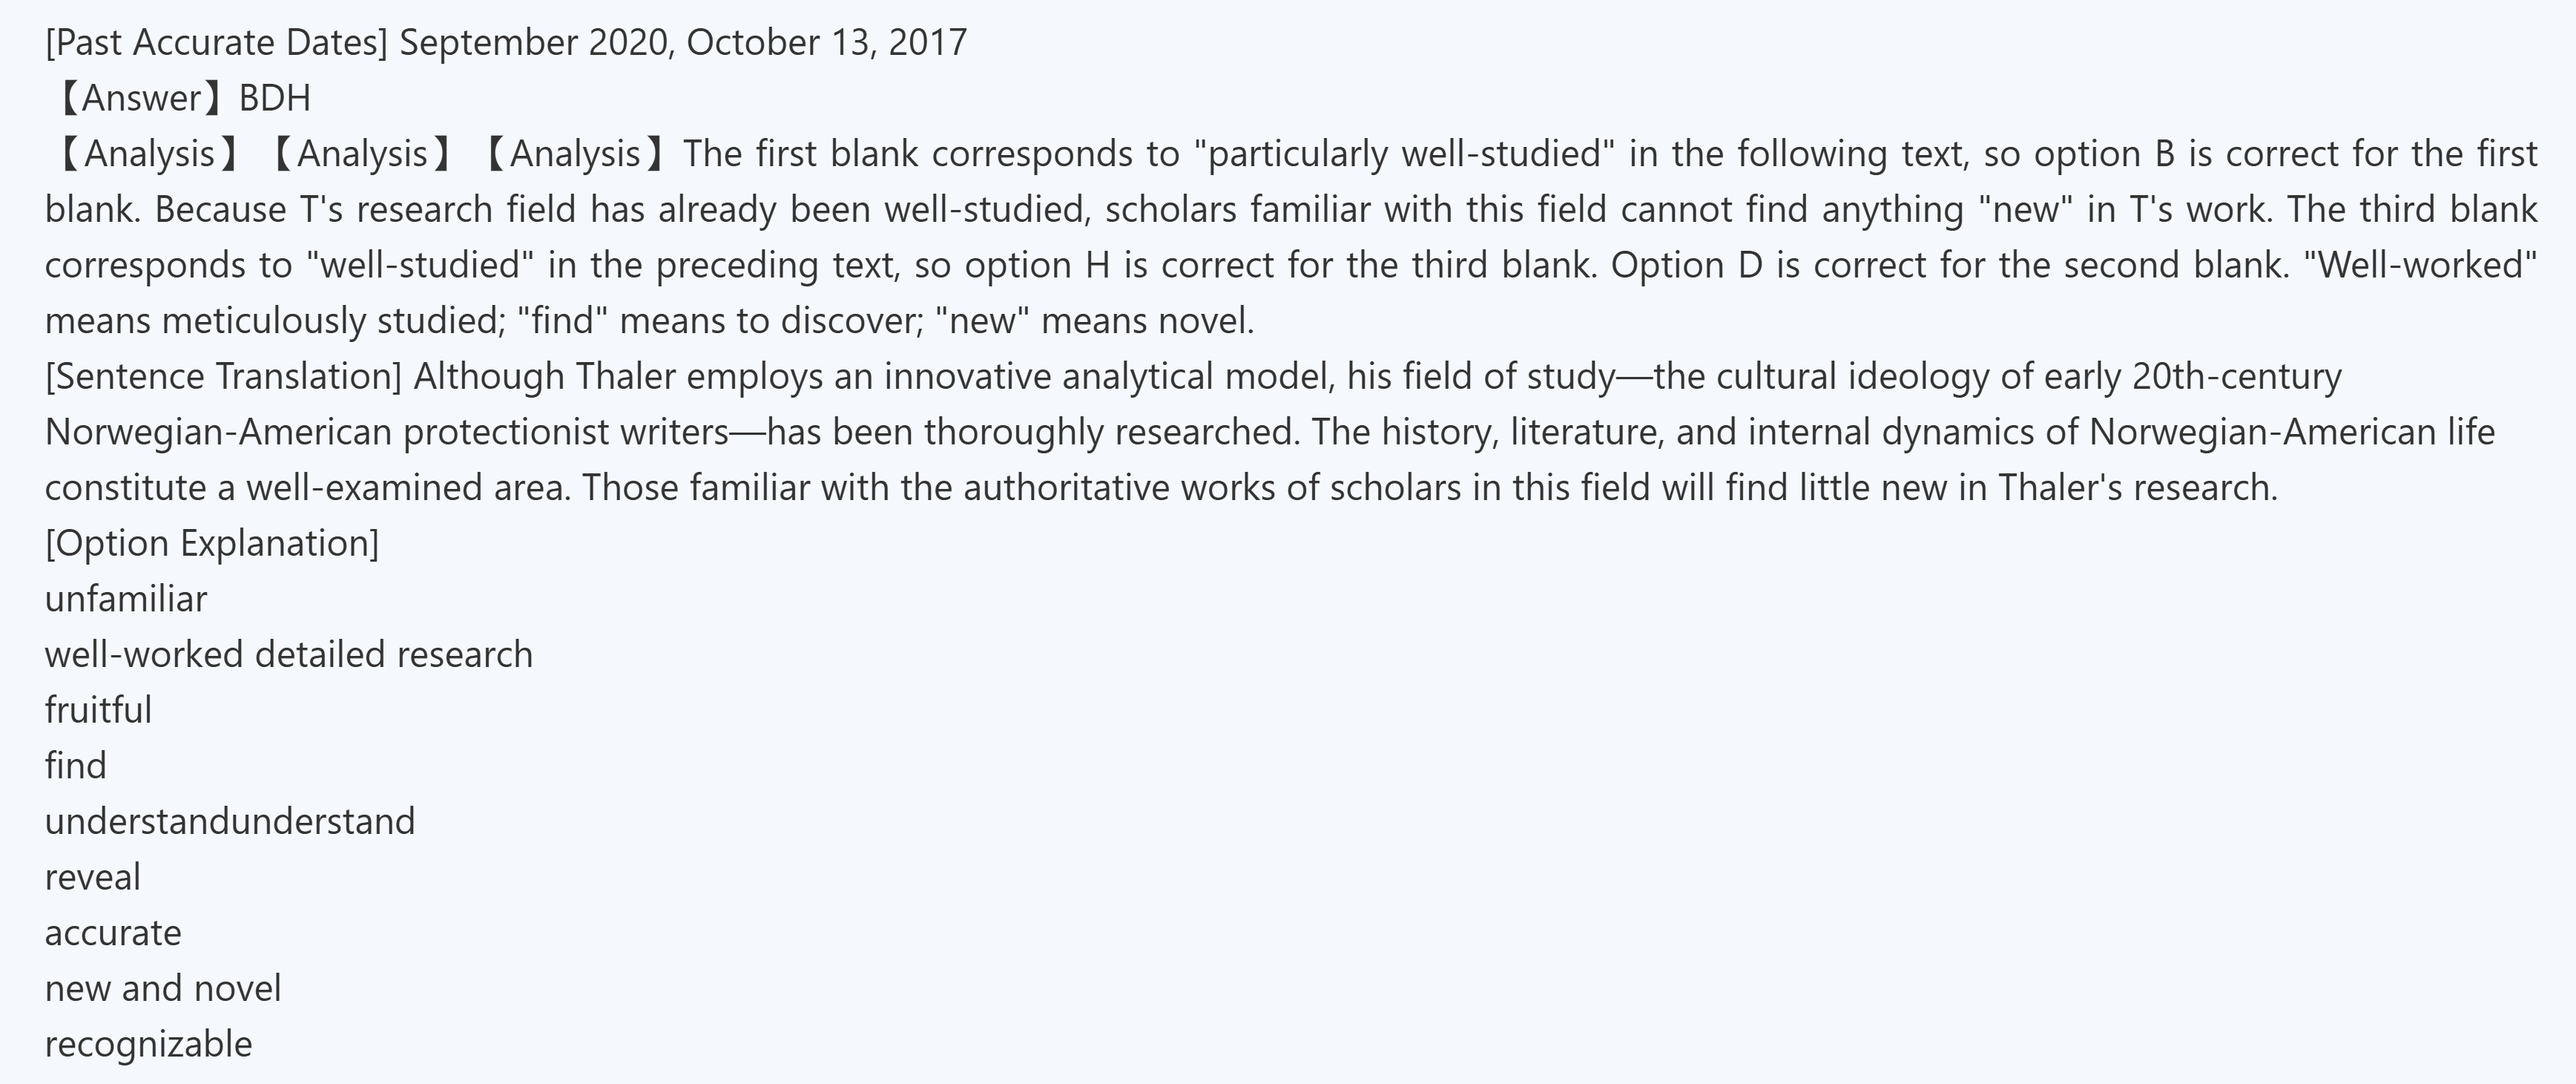Click the option word "reveal"
The width and height of the screenshot is (2576, 1084).
pos(93,877)
